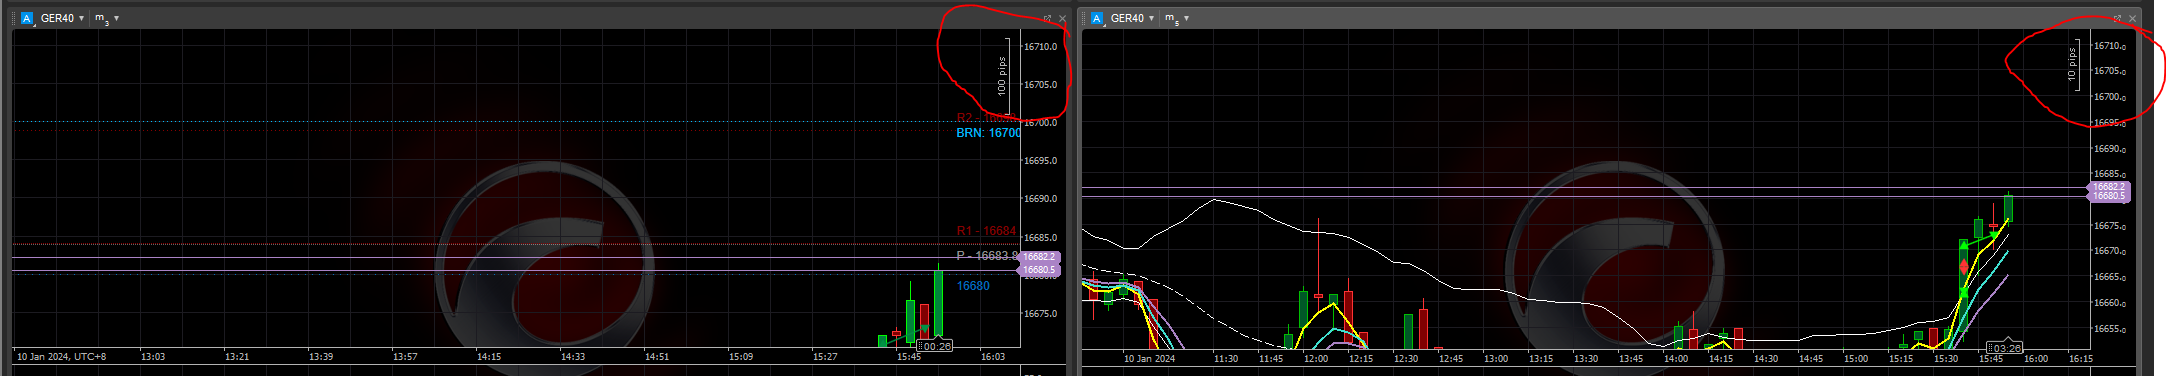The width and height of the screenshot is (2166, 376).
Task: Detach the m3 GER40 chart window
Action: (x=1047, y=18)
